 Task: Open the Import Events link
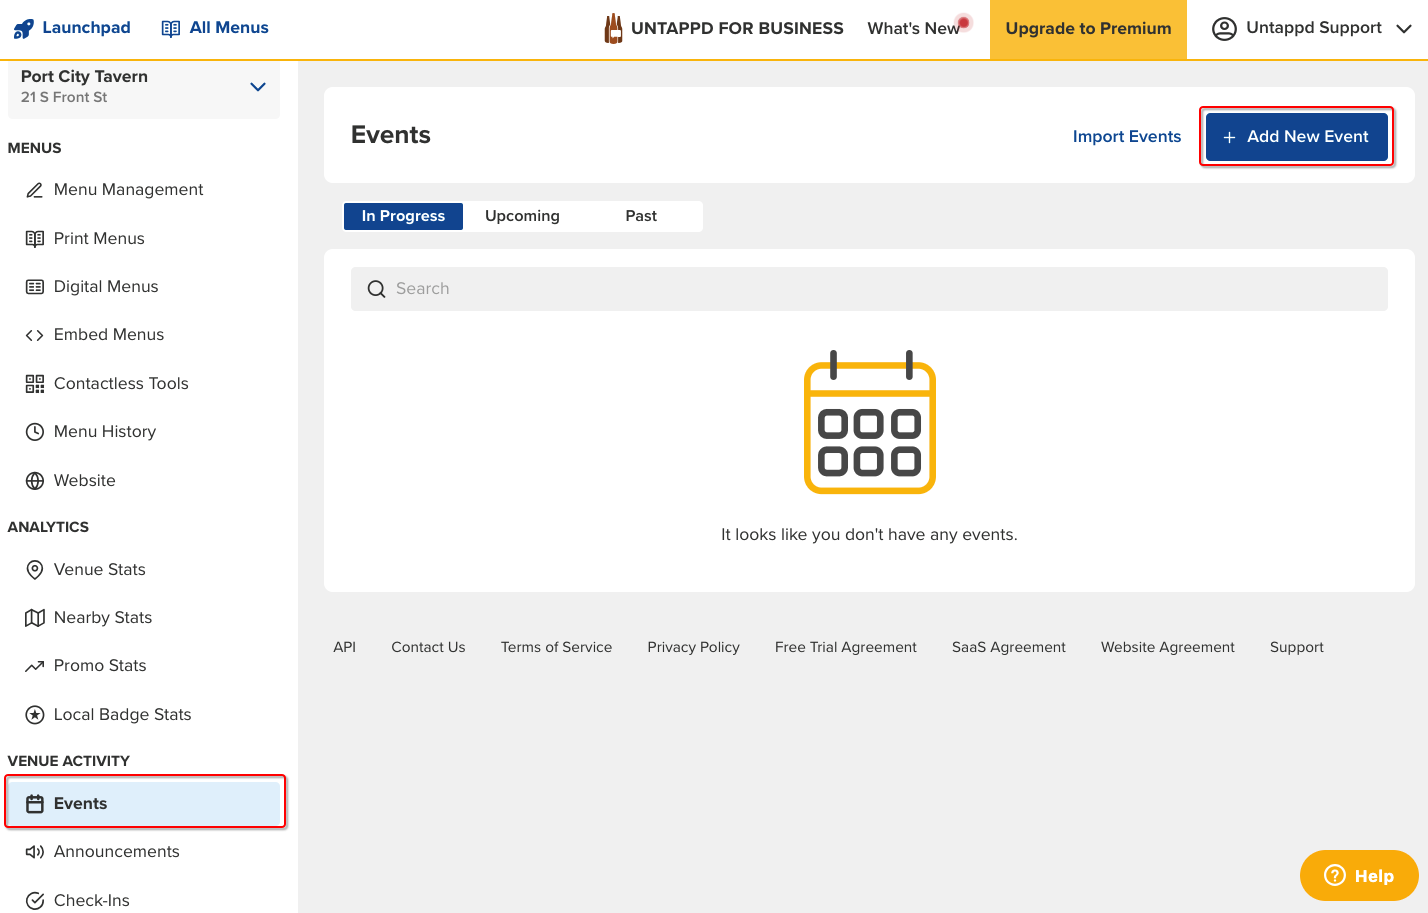(1126, 137)
